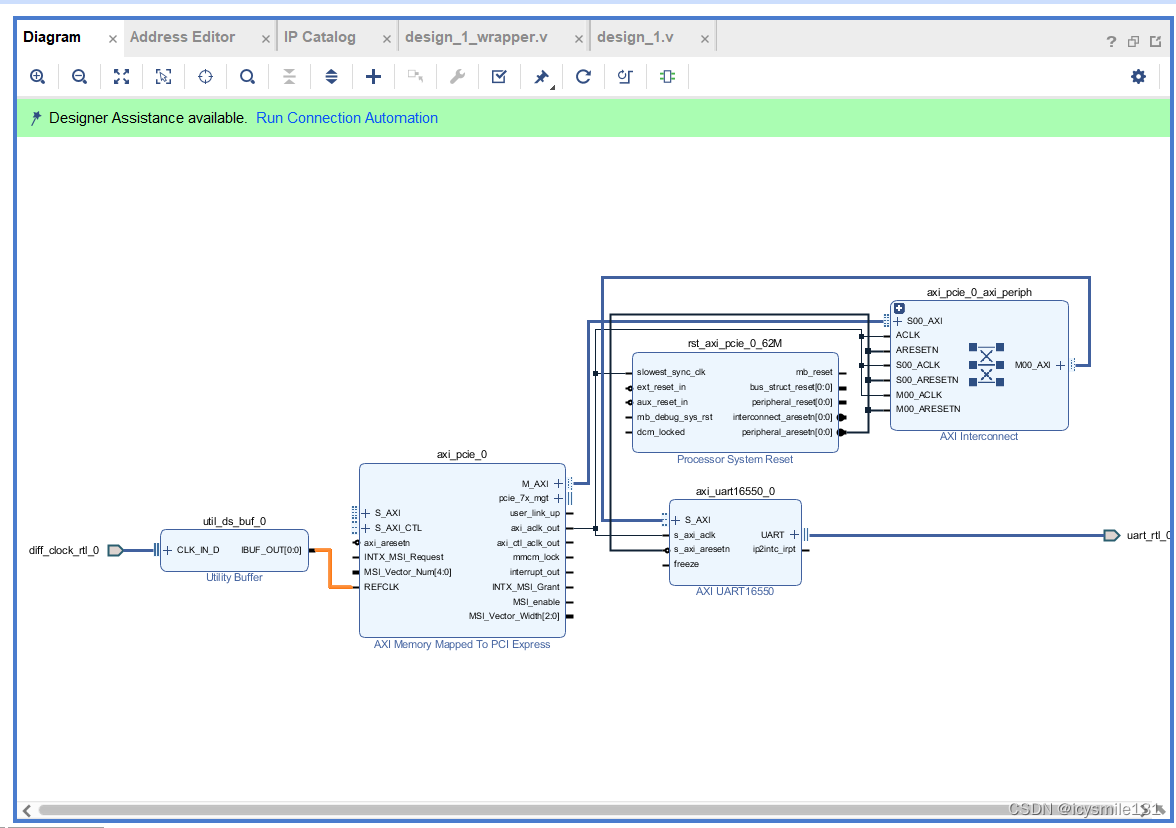The height and width of the screenshot is (828, 1176).
Task: Click Run Connection Automation
Action: 347,117
